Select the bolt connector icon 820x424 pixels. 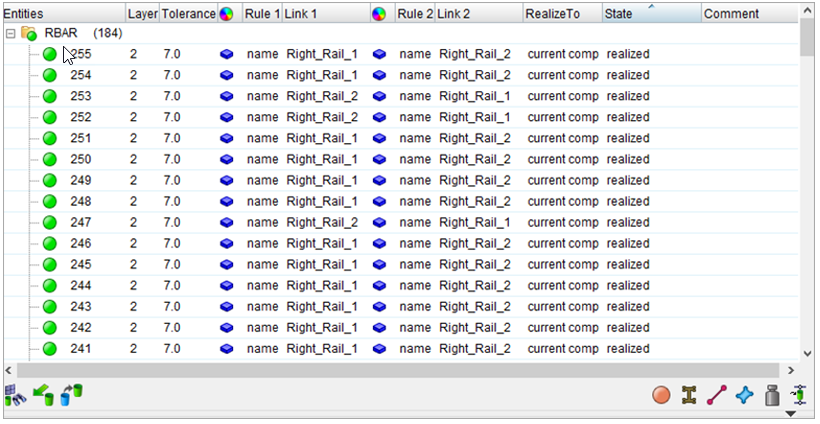689,395
